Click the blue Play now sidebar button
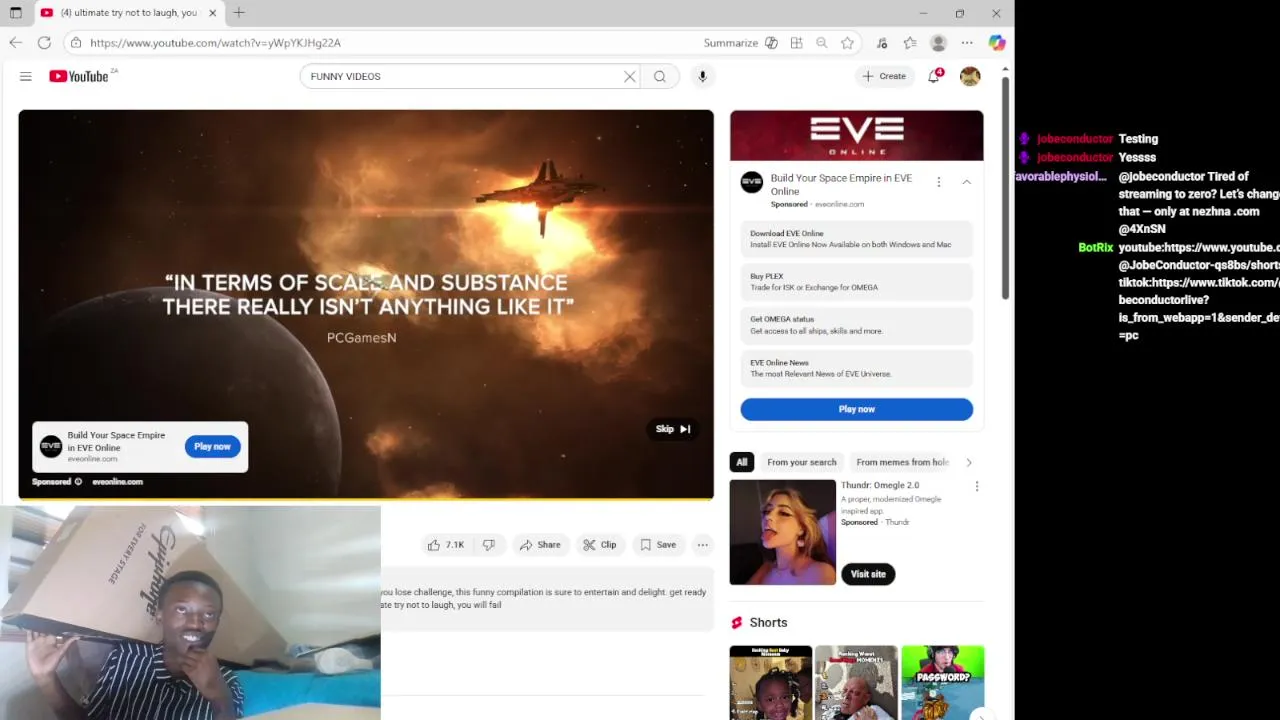 pos(856,409)
